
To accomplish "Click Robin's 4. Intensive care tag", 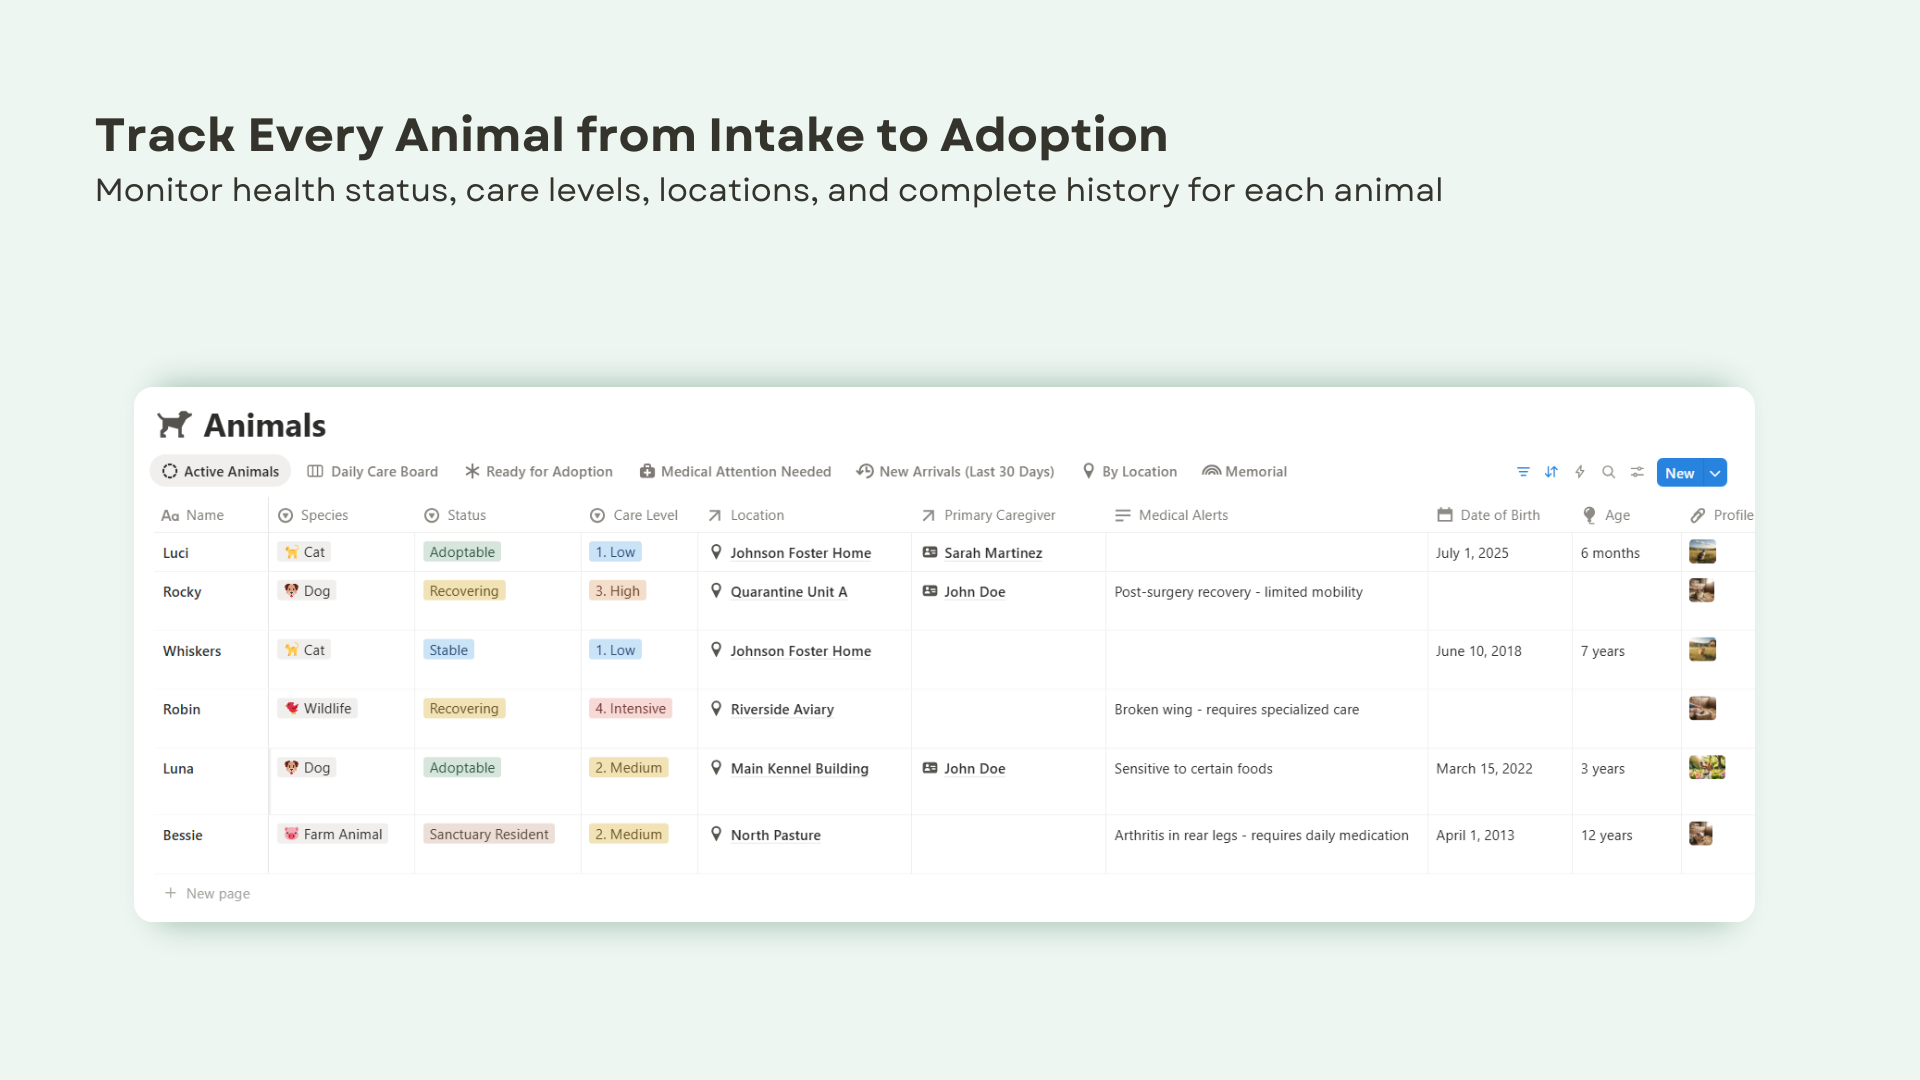I will point(630,709).
